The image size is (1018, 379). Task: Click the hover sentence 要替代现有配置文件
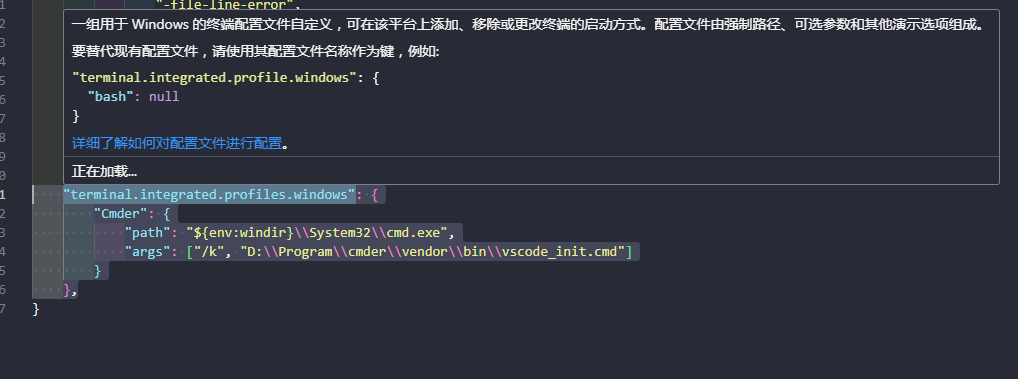(x=255, y=51)
